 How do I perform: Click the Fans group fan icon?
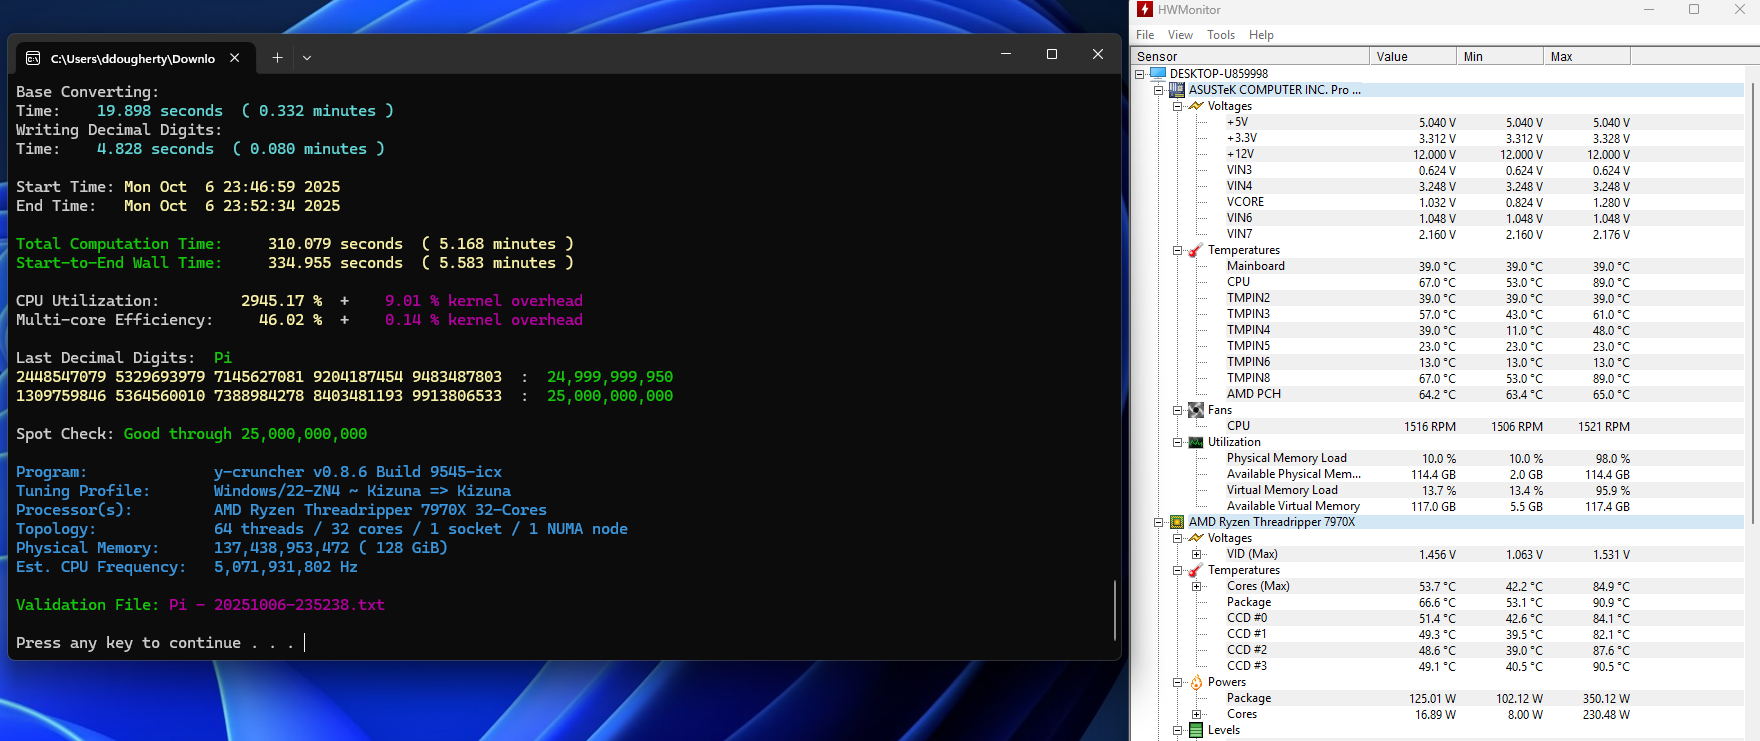coord(1196,410)
